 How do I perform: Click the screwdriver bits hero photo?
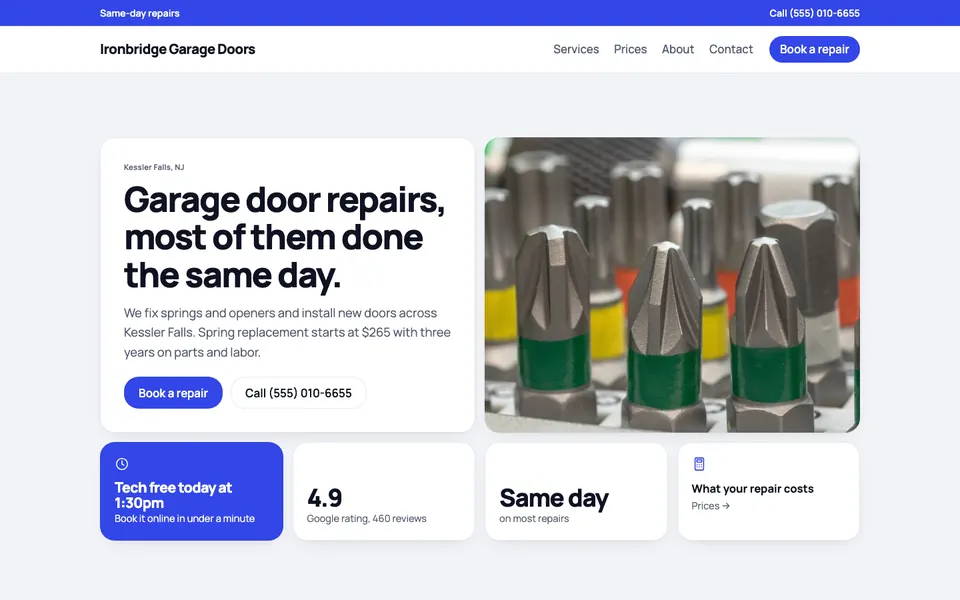[672, 285]
